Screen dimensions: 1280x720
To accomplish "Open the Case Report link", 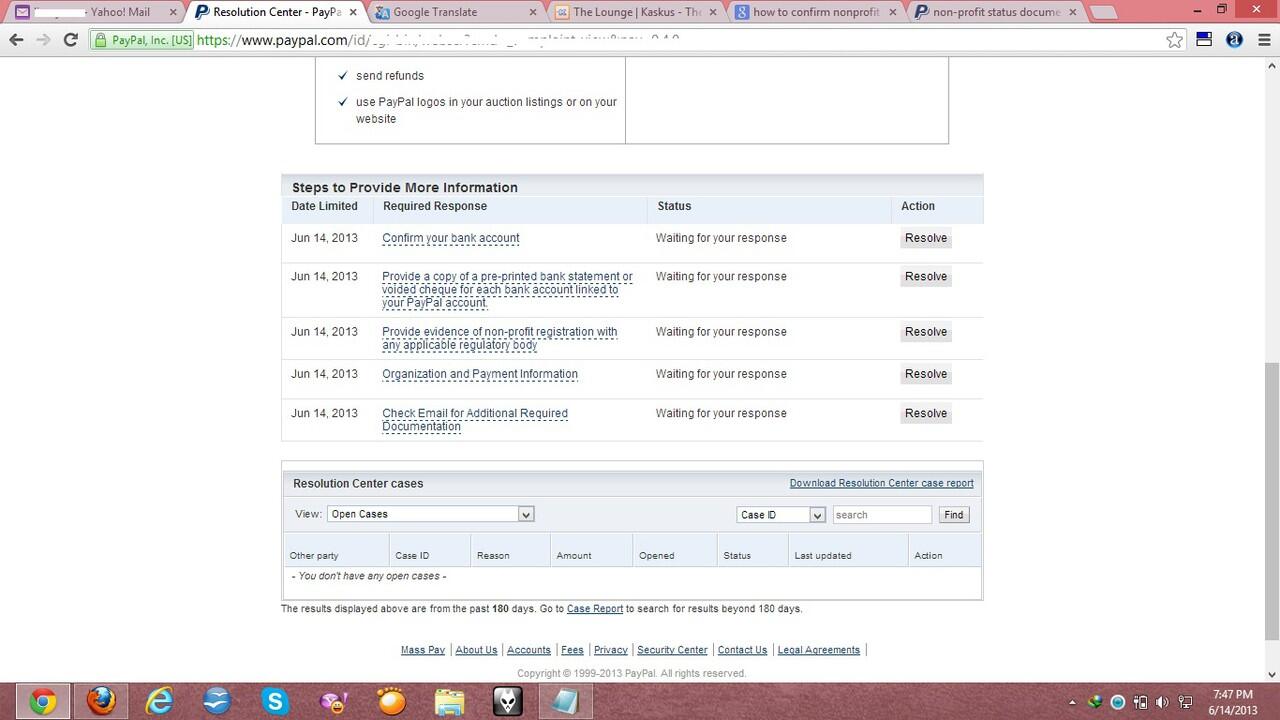I will click(x=595, y=608).
